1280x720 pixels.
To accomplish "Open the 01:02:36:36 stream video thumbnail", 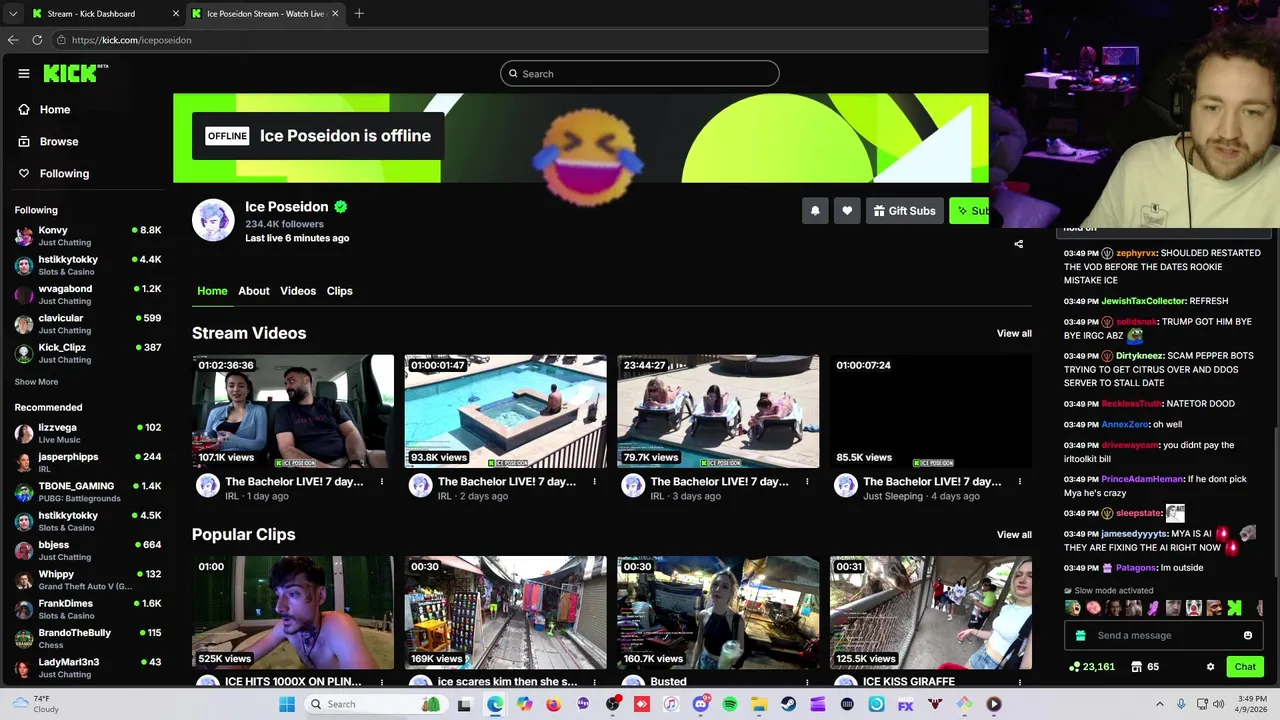I will coord(293,411).
